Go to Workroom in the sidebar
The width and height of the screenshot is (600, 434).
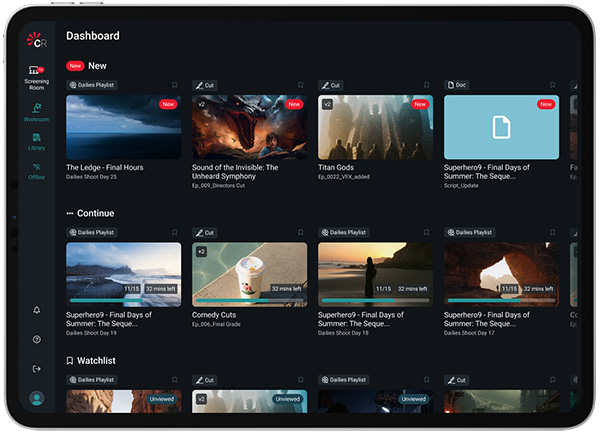[x=36, y=111]
